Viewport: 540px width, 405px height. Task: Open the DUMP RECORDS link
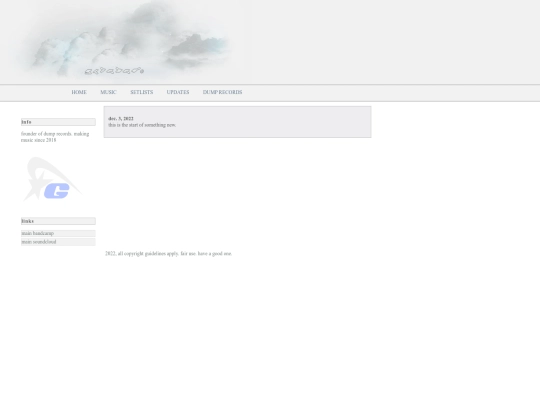[x=222, y=92]
